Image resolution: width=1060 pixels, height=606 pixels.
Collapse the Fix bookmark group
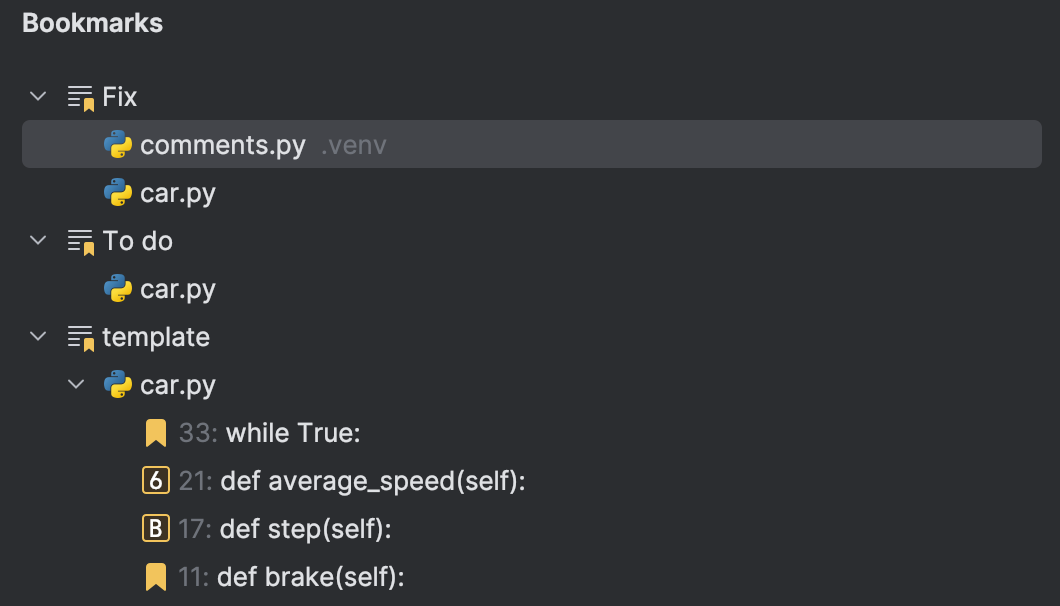coord(38,96)
